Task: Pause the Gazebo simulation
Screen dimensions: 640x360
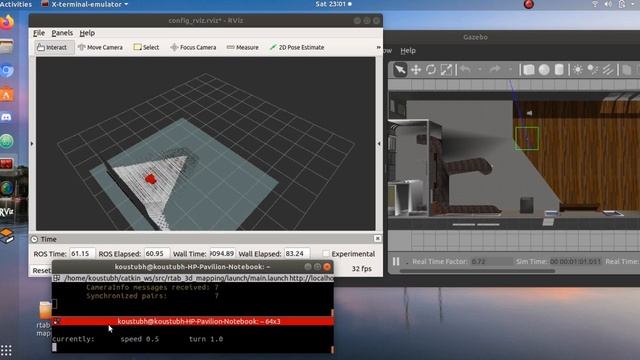Action: pyautogui.click(x=396, y=261)
